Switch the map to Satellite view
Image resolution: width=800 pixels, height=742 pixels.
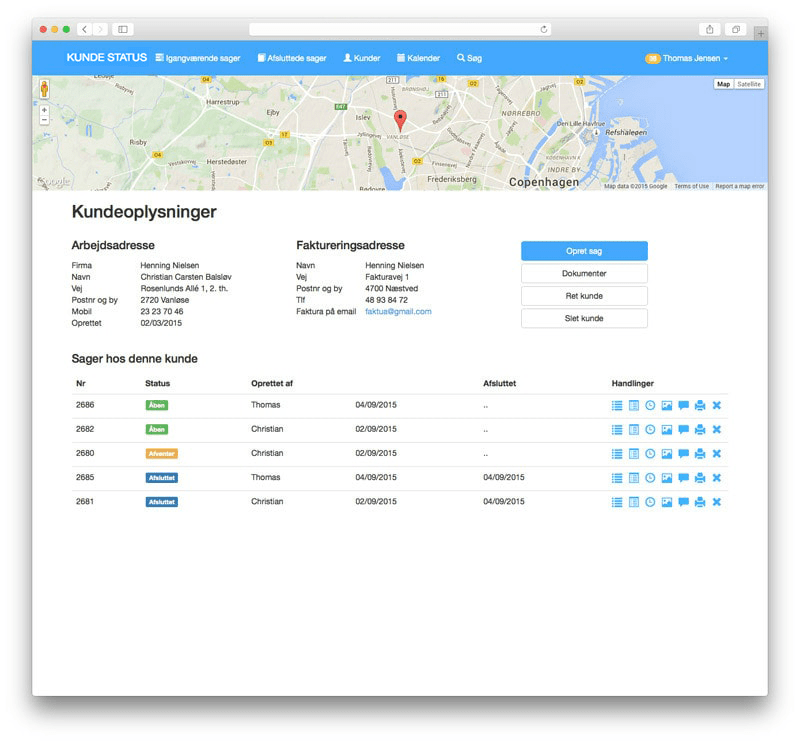point(749,84)
